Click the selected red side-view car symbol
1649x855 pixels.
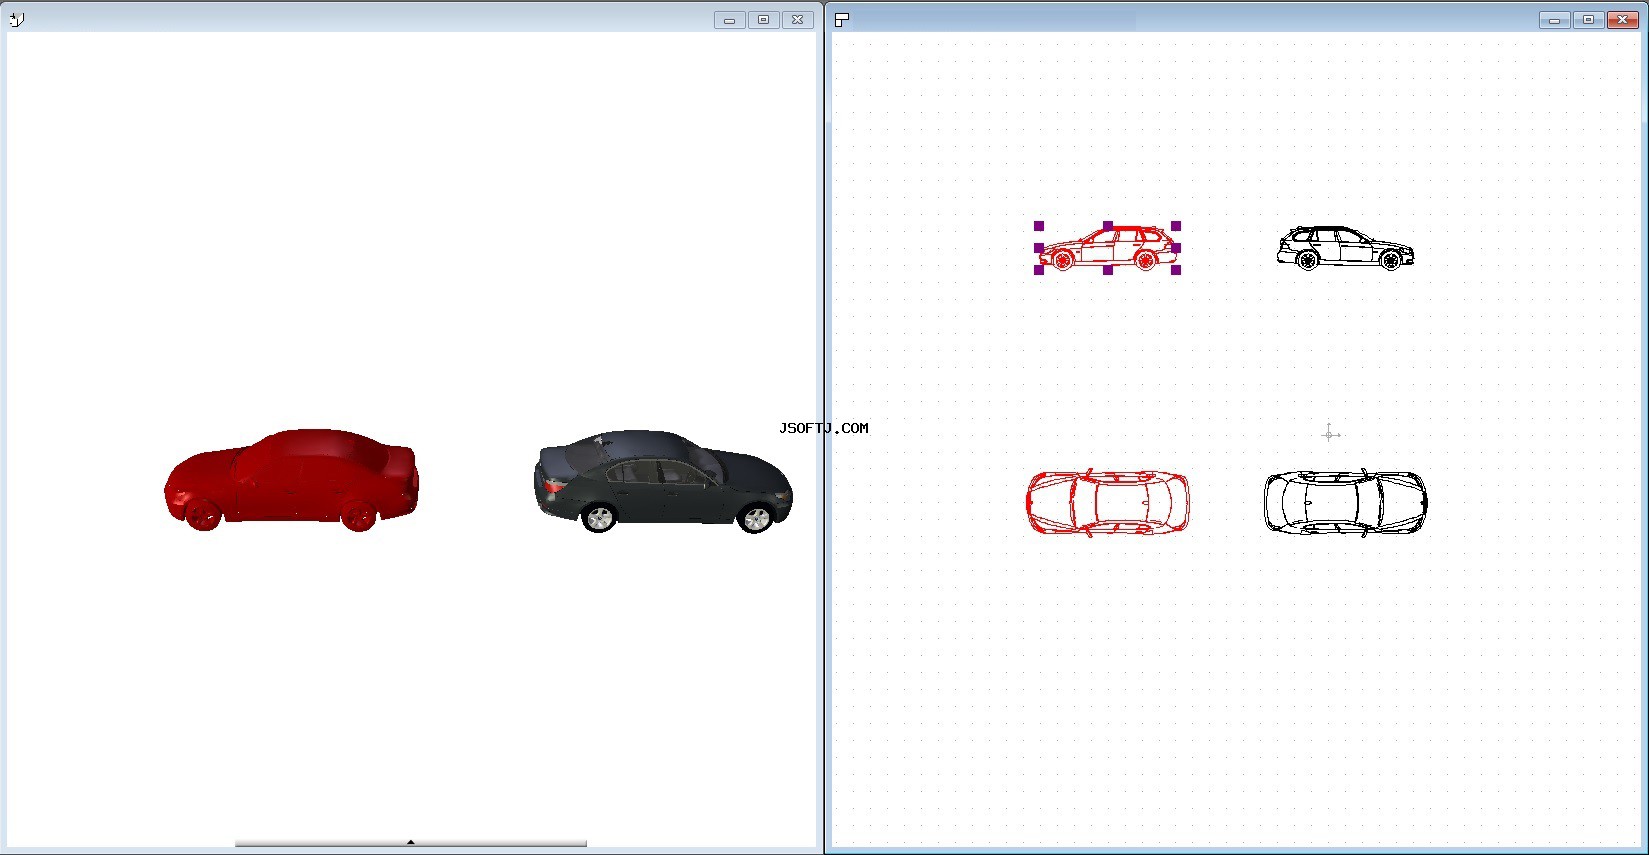[1108, 249]
